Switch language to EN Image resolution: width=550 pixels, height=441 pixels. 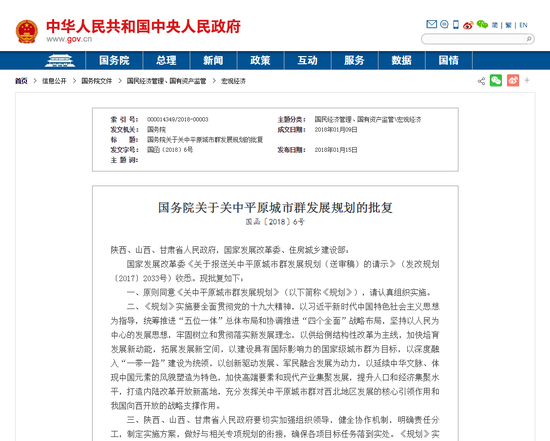pyautogui.click(x=523, y=25)
